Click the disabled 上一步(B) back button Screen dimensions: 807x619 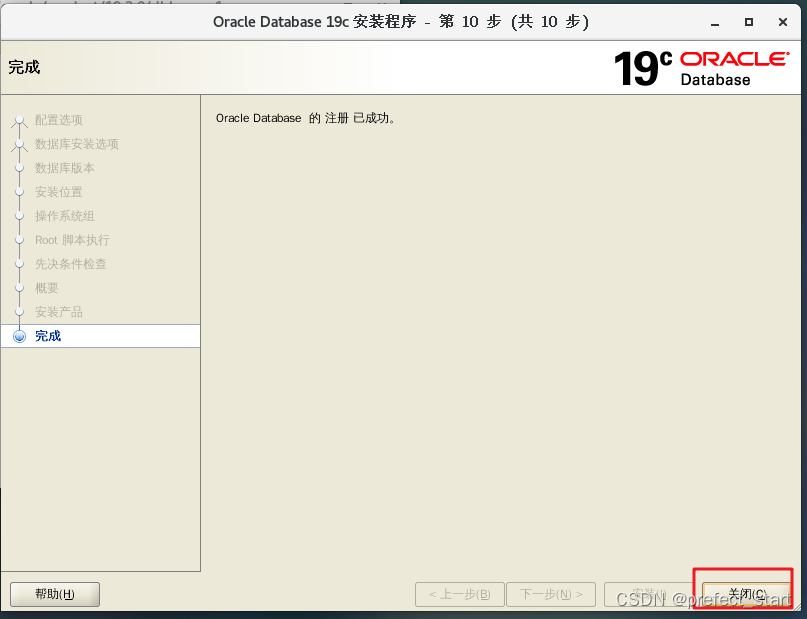tap(460, 594)
